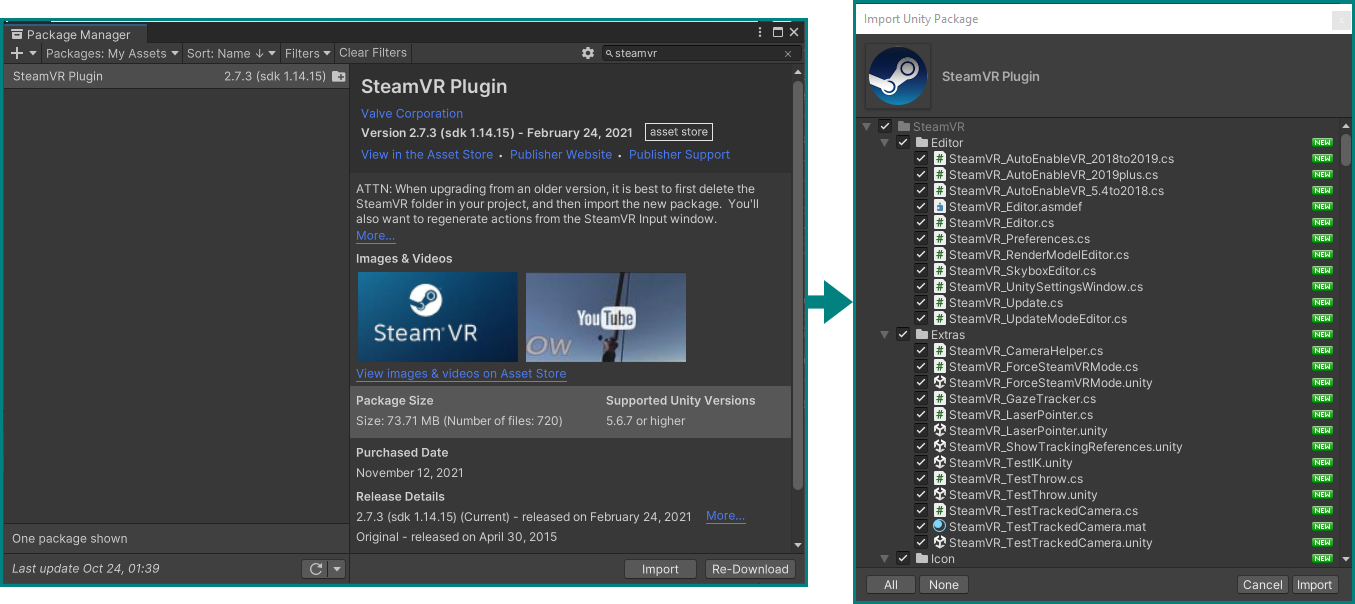Click the SteamVR_TestTrackedCamera.mat material icon
The height and width of the screenshot is (604, 1355).
pos(940,527)
